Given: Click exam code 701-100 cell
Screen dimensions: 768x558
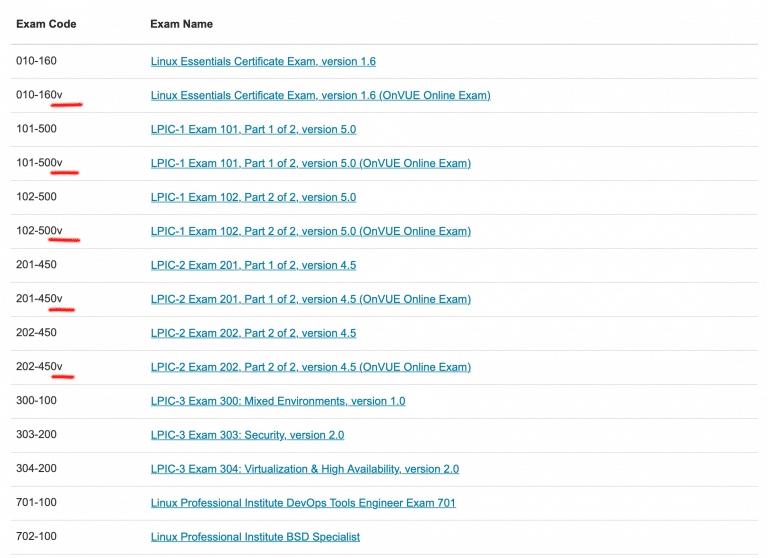Looking at the screenshot, I should point(36,504).
